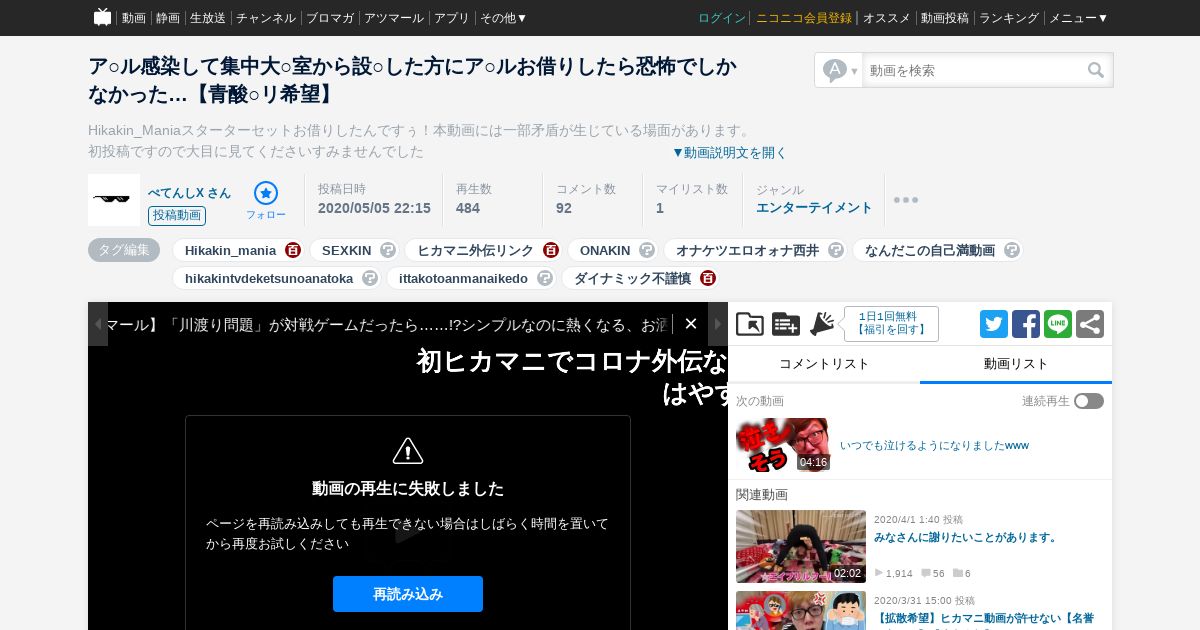
Task: Open the ランキング link
Action: (1009, 18)
